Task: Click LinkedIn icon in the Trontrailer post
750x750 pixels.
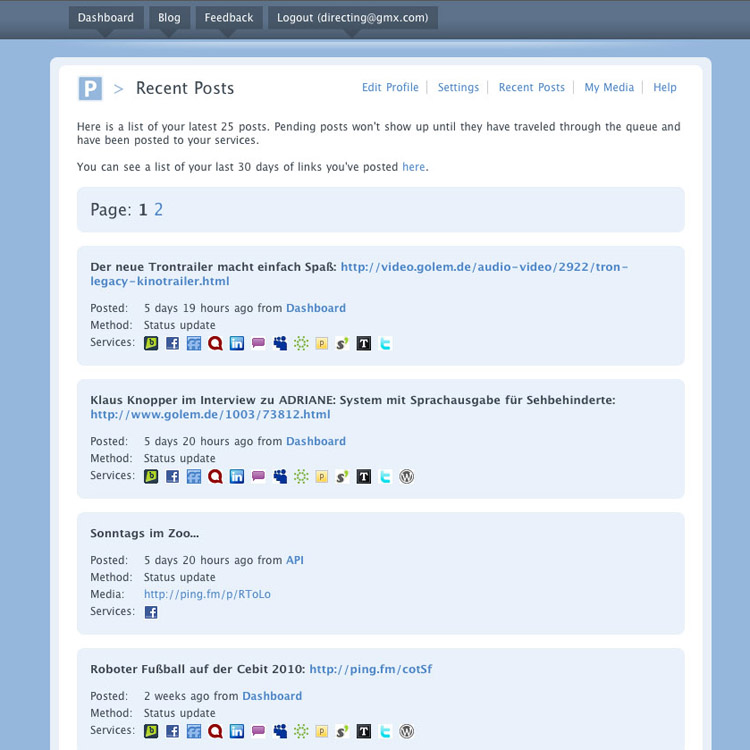Action: click(x=237, y=343)
